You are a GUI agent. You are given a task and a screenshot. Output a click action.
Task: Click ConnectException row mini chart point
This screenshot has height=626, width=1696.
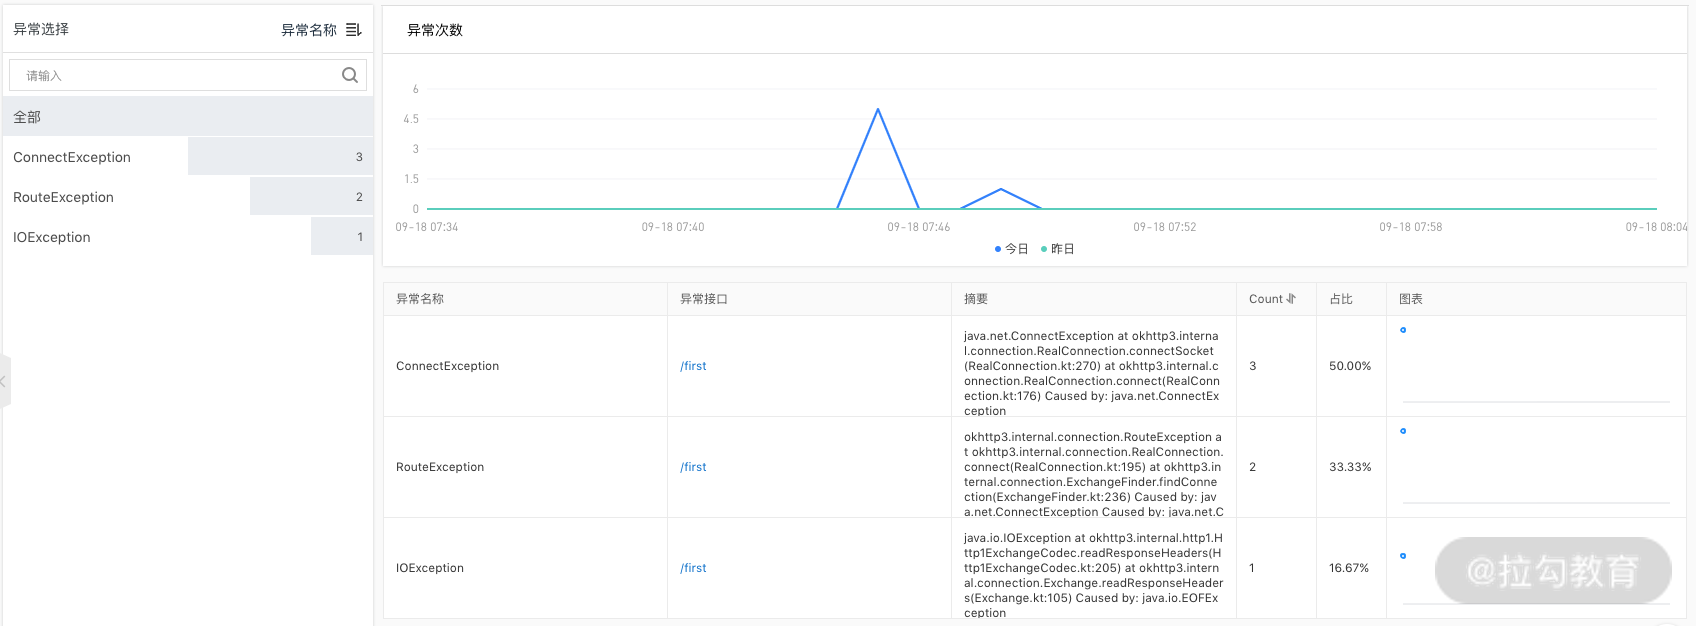[1403, 330]
